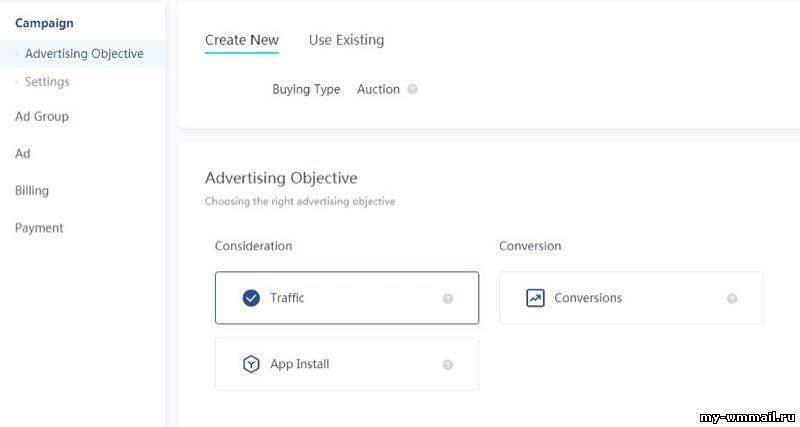Select the App Install objective card
This screenshot has height=427, width=800.
[347, 364]
